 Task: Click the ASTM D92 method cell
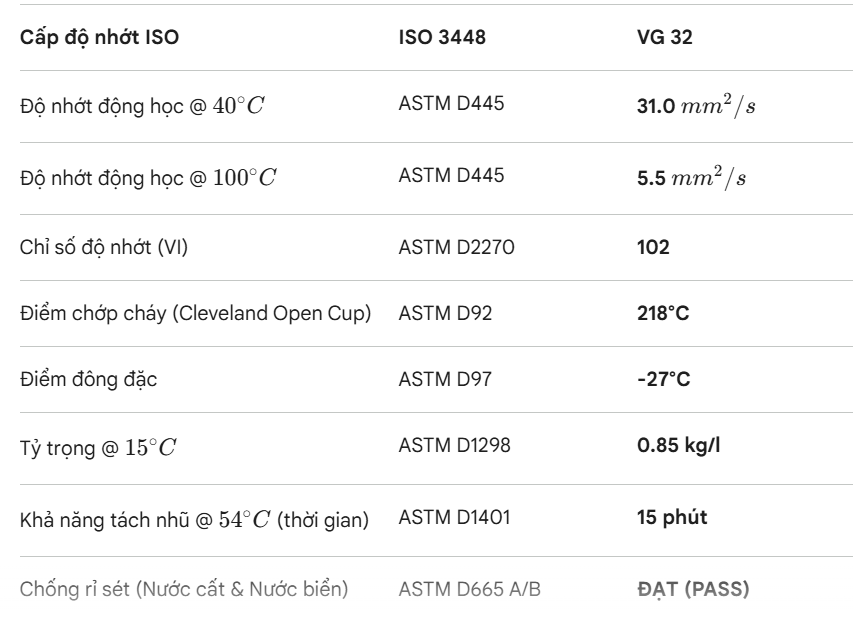coord(434,314)
